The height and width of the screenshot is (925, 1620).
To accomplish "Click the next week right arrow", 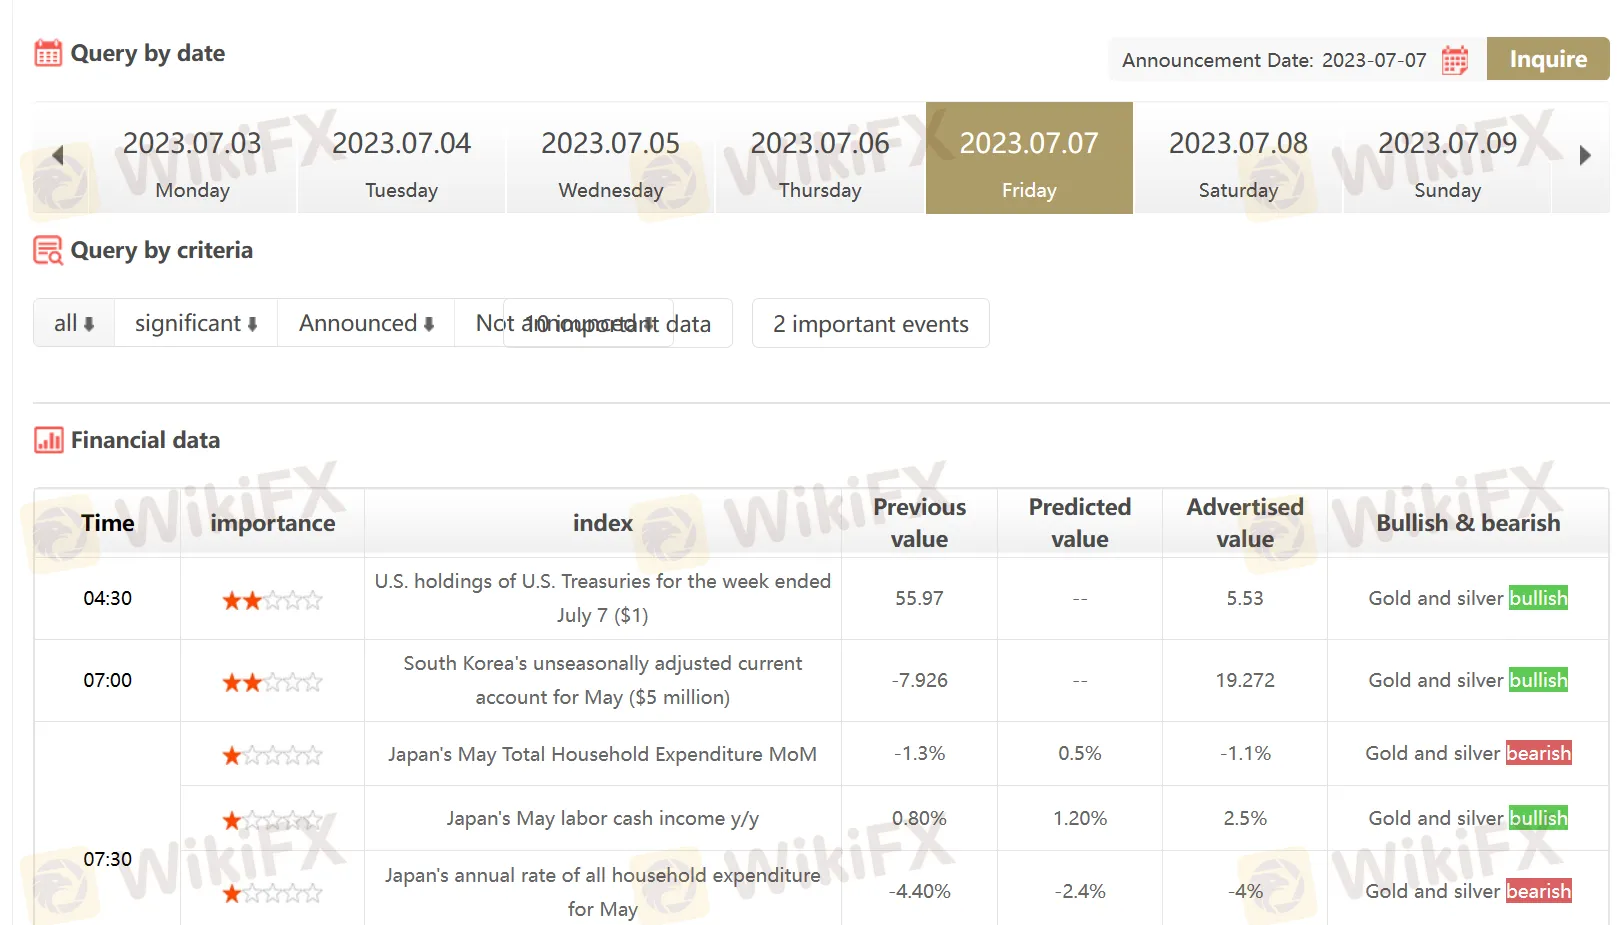I will 1584,156.
